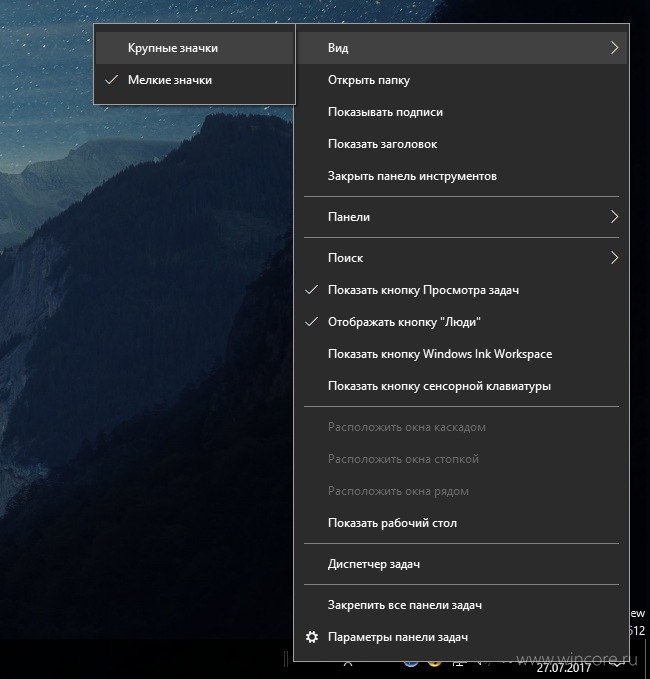Image resolution: width=650 pixels, height=679 pixels.
Task: Uncheck Показать кнопку Просмотра задач
Action: (461, 290)
